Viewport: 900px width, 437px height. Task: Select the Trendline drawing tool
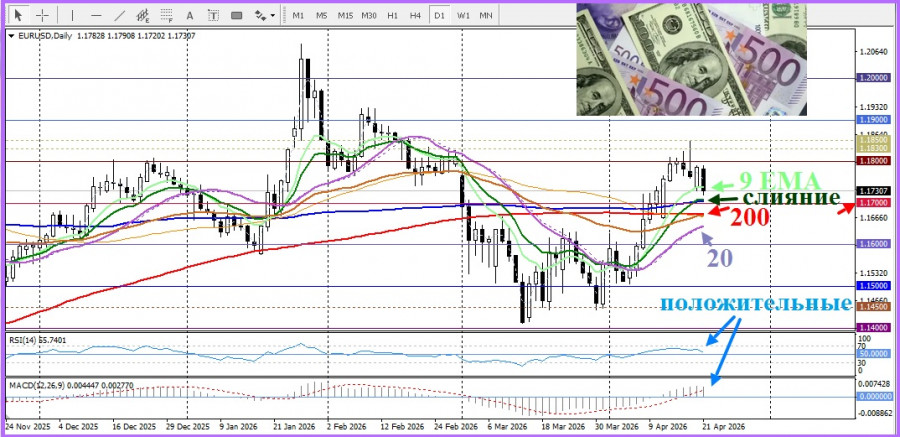pyautogui.click(x=120, y=15)
